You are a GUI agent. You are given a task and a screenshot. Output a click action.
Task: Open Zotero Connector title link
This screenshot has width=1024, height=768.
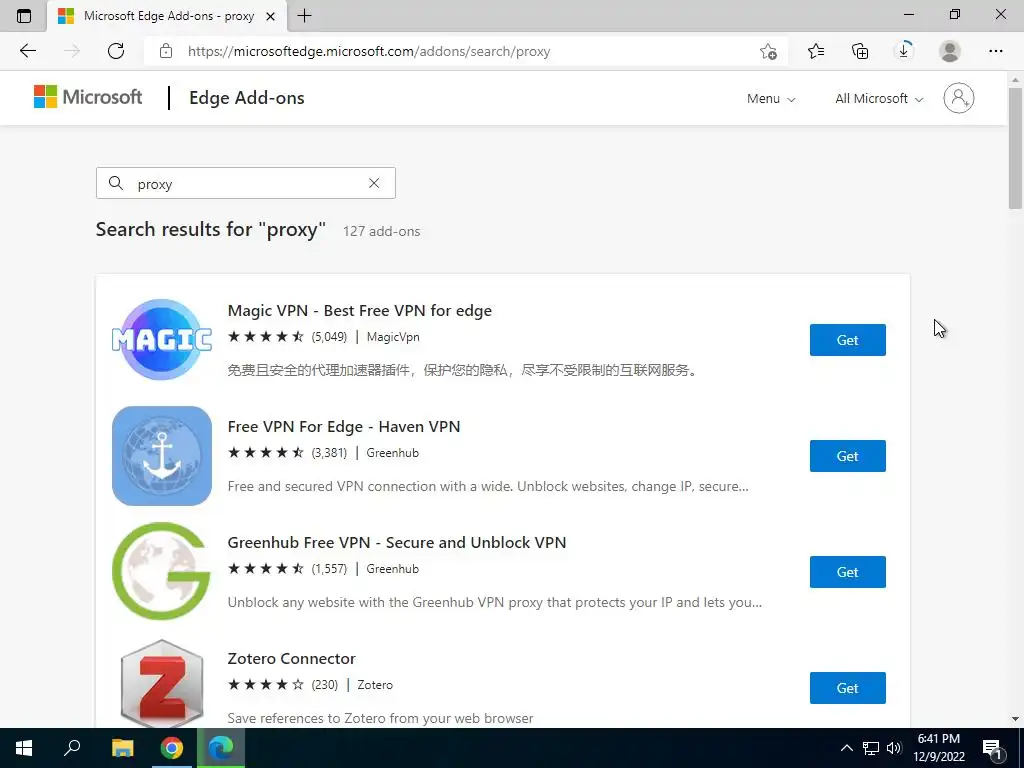[292, 658]
